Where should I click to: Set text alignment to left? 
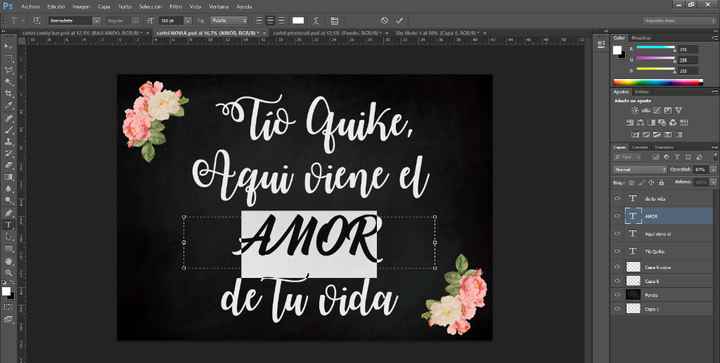click(259, 21)
